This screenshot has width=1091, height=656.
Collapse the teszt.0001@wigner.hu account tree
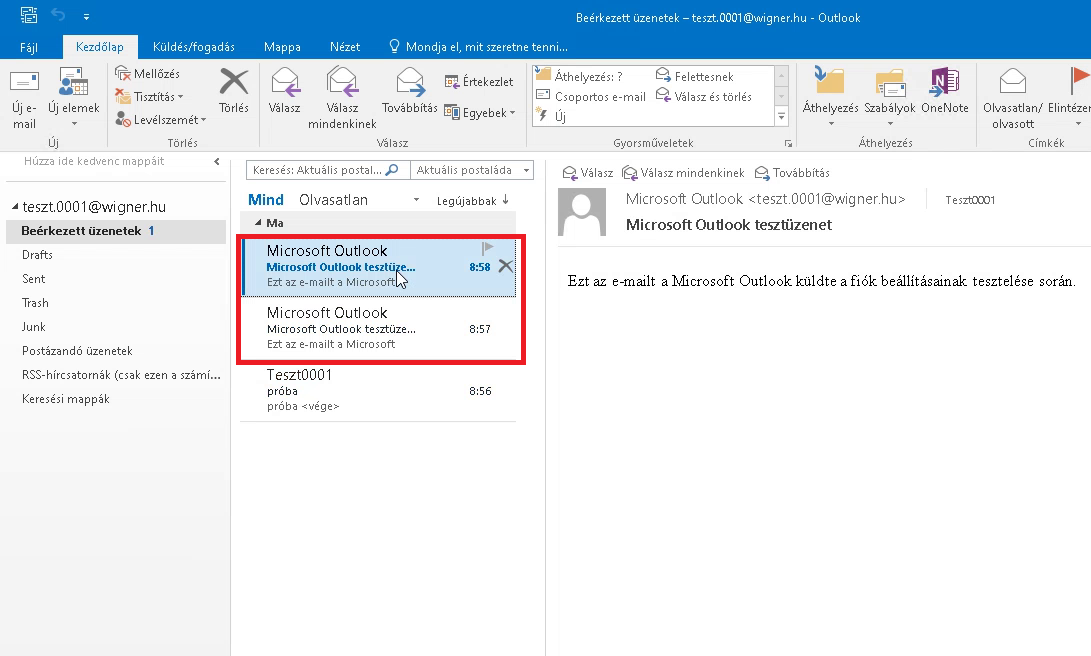pos(15,207)
